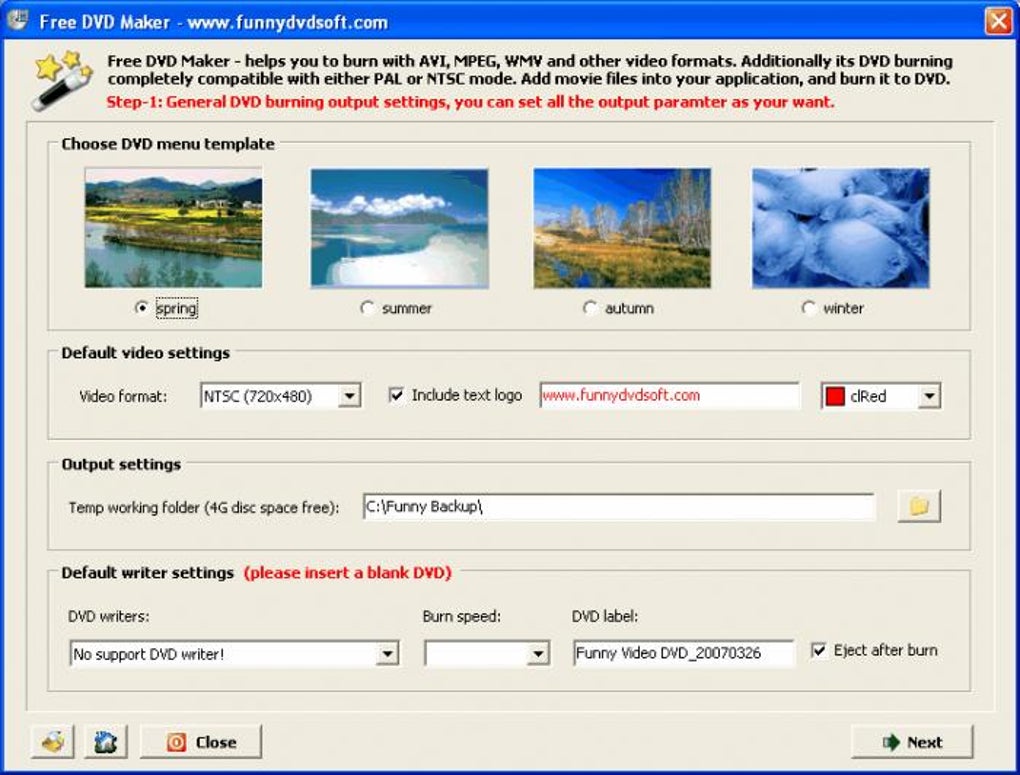The width and height of the screenshot is (1020, 775).
Task: Open the Burn speed dropdown
Action: 537,653
